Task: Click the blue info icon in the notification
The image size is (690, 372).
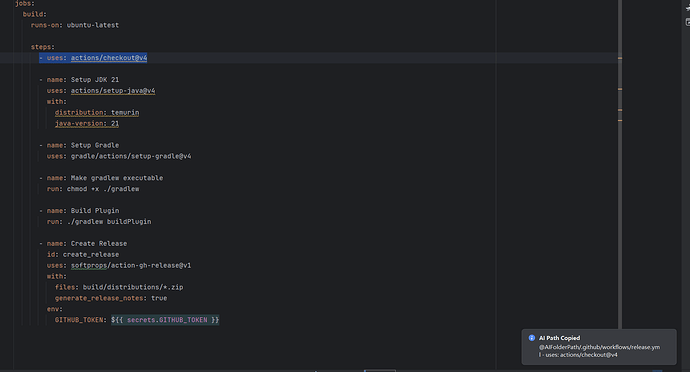Action: click(x=532, y=338)
